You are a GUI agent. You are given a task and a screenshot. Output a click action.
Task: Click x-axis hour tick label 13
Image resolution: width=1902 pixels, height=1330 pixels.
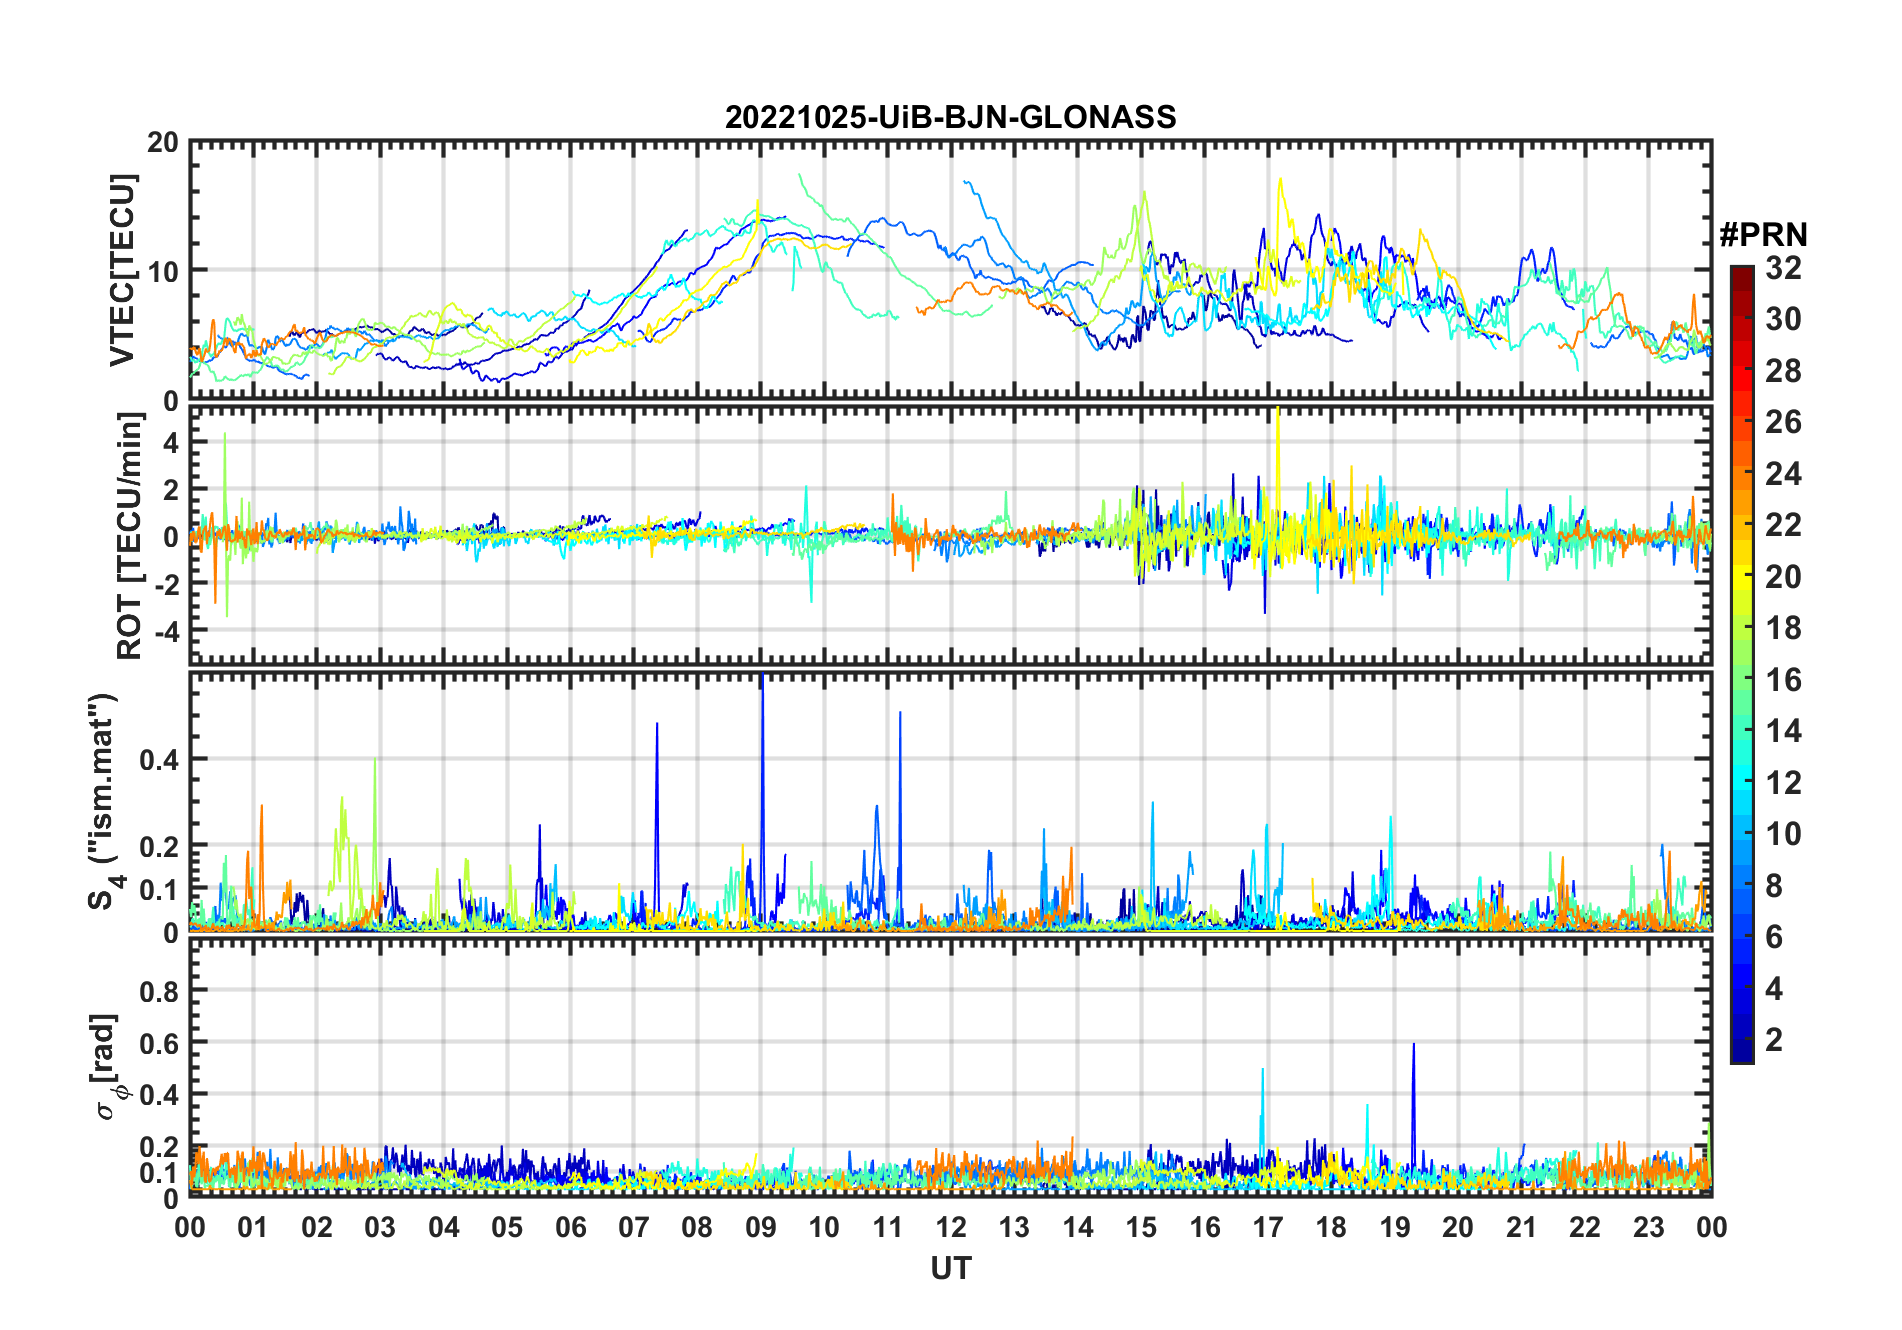1014,1227
